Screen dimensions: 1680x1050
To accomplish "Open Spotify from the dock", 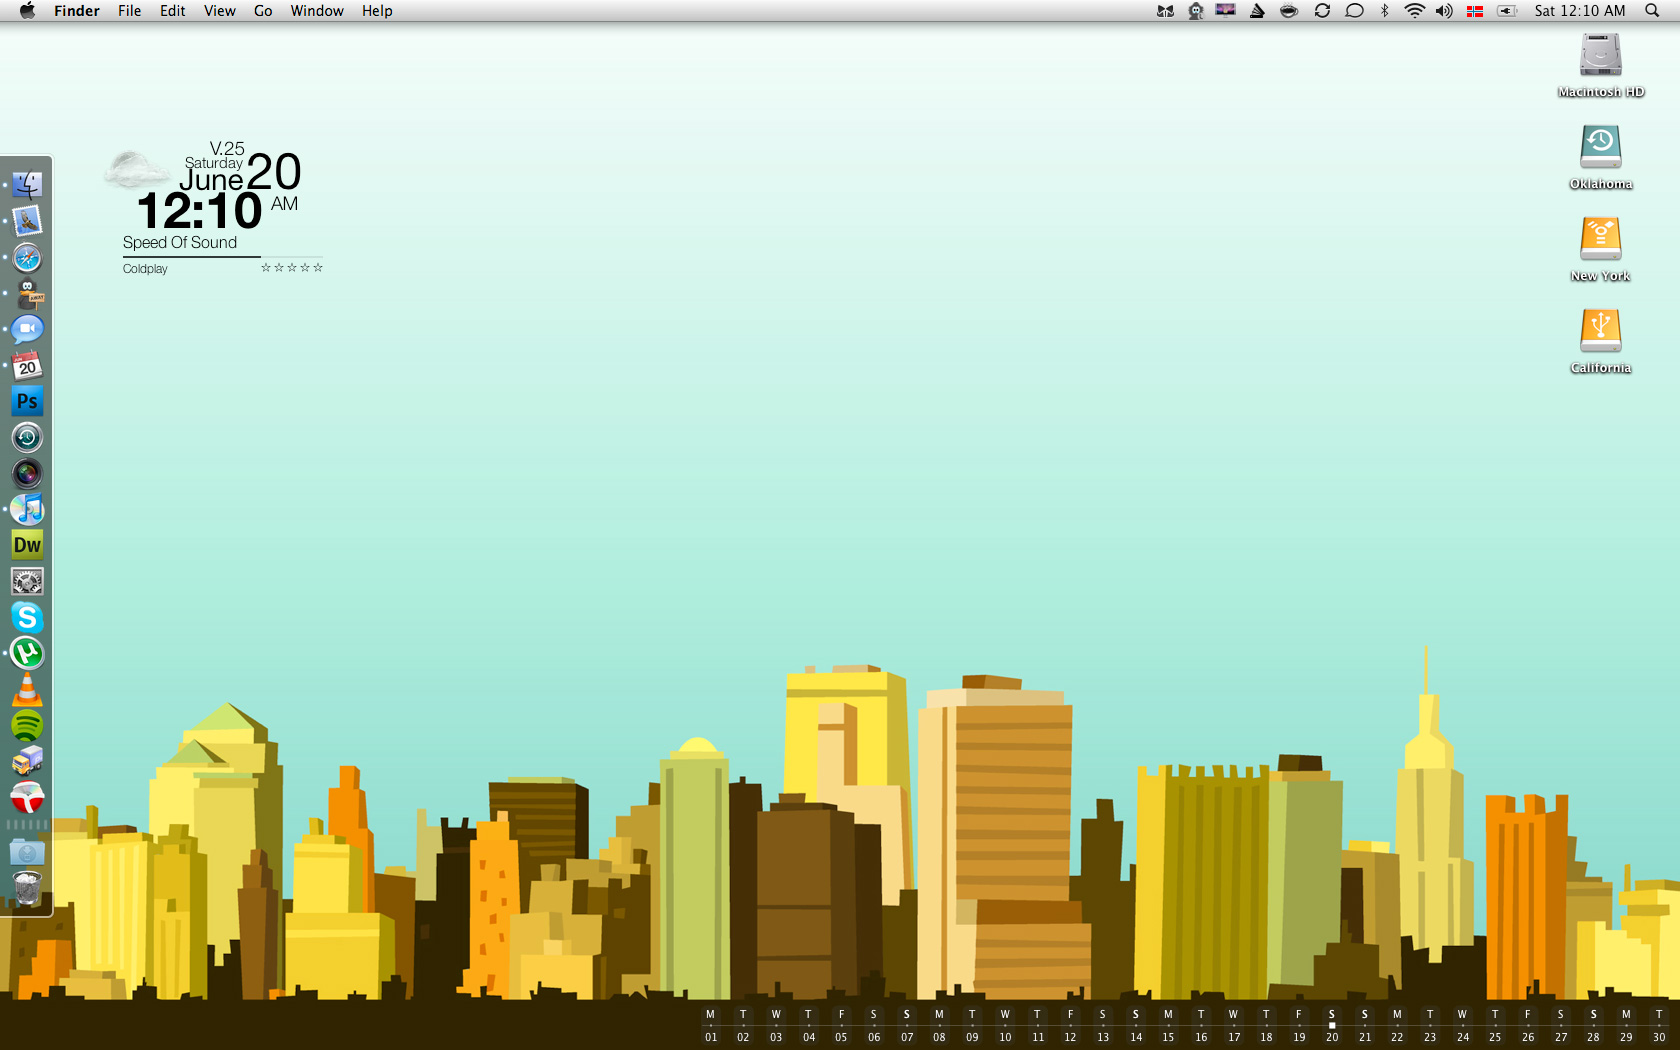I will pos(27,726).
